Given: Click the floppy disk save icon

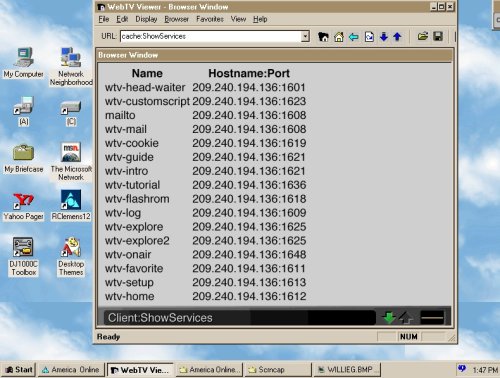Looking at the screenshot, I should tap(438, 36).
